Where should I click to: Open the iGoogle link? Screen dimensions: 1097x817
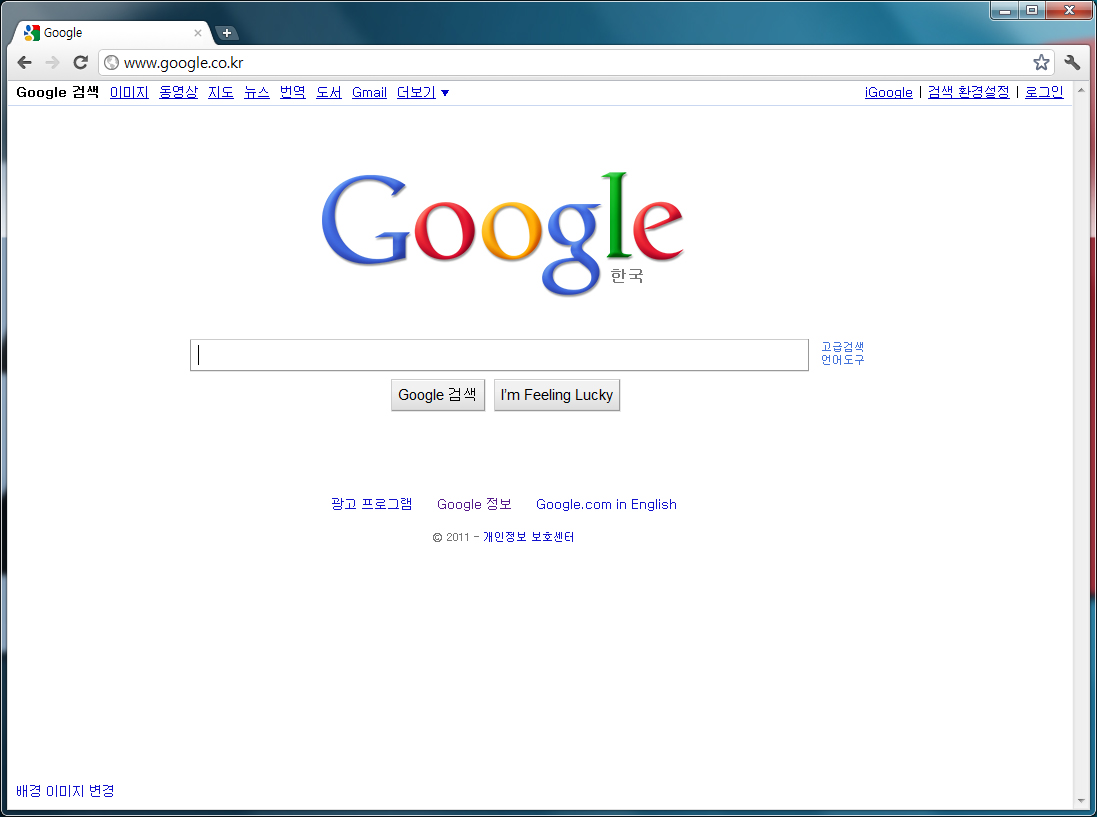pyautogui.click(x=889, y=92)
